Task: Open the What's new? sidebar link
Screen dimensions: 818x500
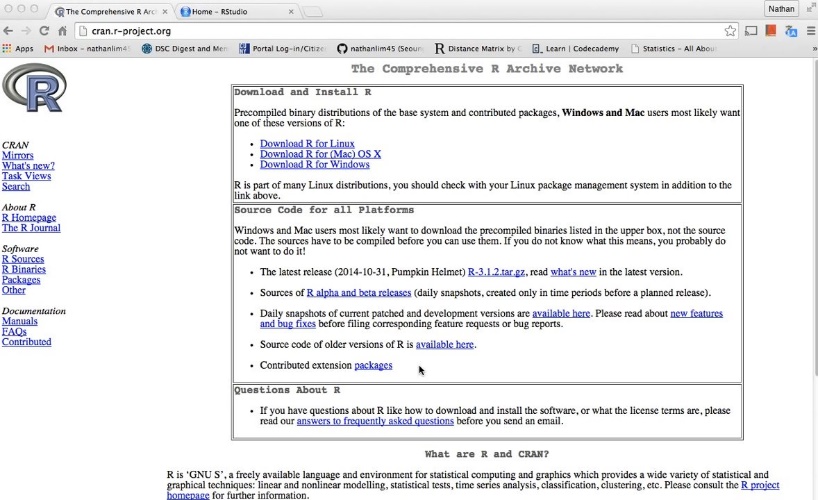Action: [x=28, y=166]
